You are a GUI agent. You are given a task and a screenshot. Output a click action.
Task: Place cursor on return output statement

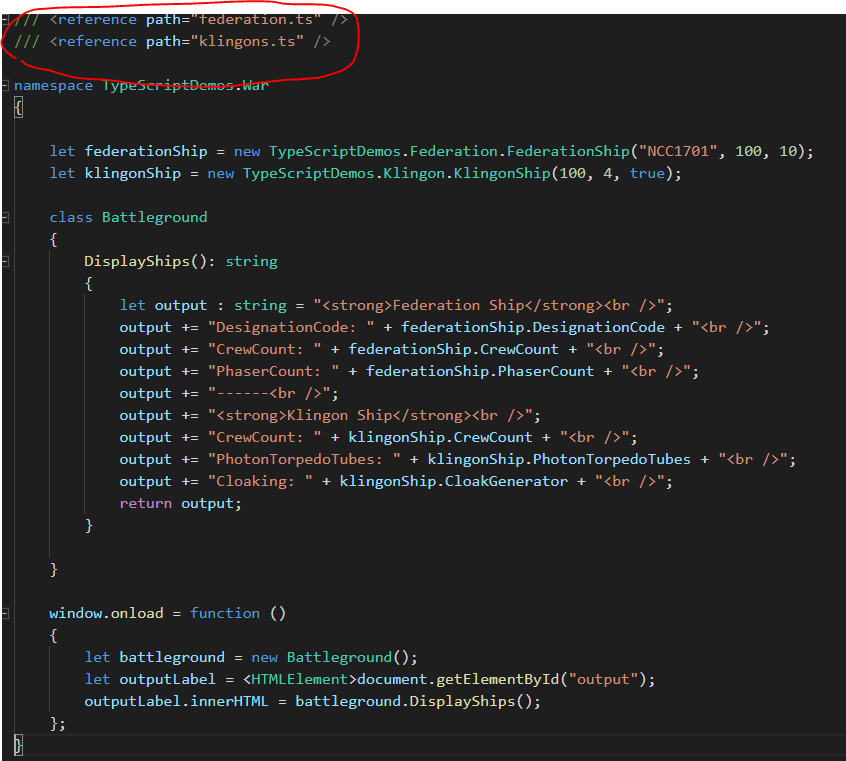pos(180,503)
